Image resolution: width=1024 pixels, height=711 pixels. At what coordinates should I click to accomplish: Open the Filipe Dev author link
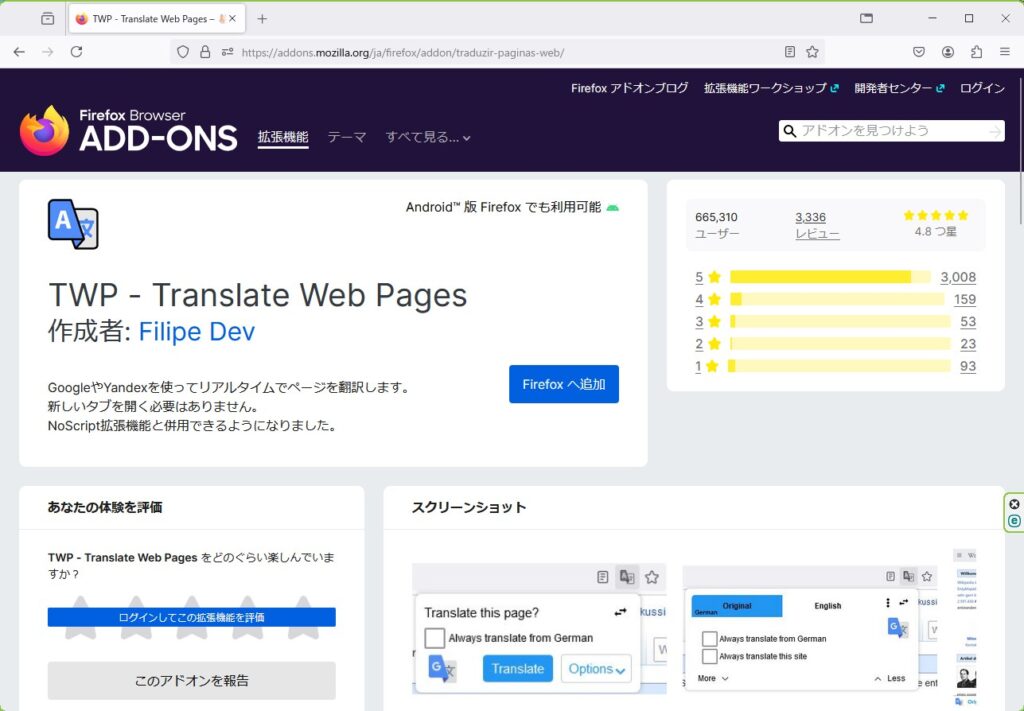(196, 331)
